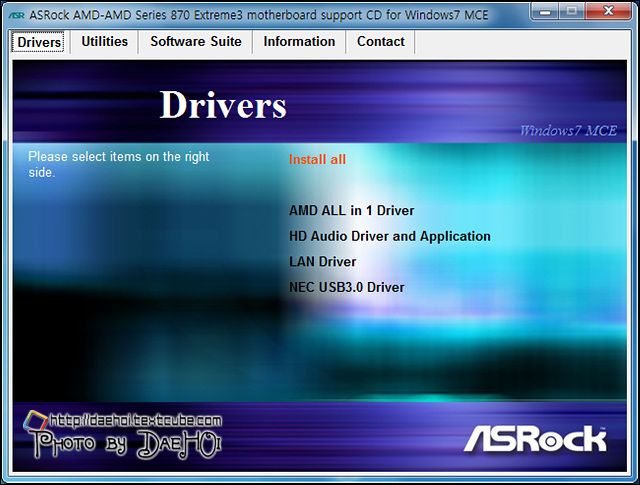Open the Contact tab
This screenshot has height=485, width=640.
[x=380, y=42]
